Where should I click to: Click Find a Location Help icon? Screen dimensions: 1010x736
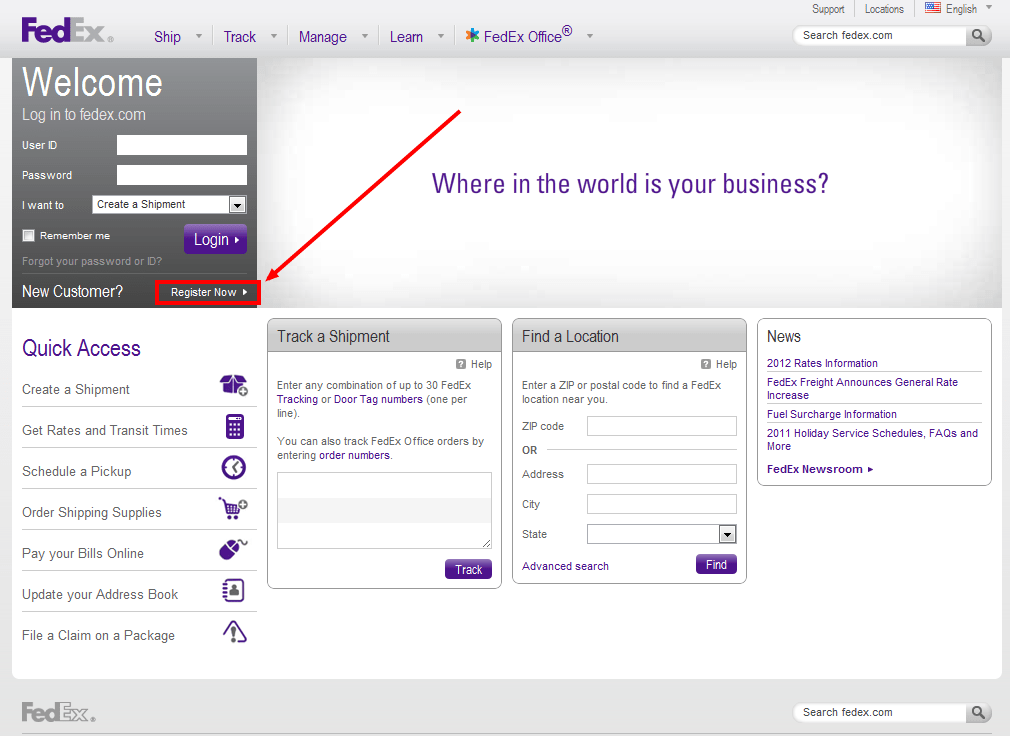tap(706, 364)
